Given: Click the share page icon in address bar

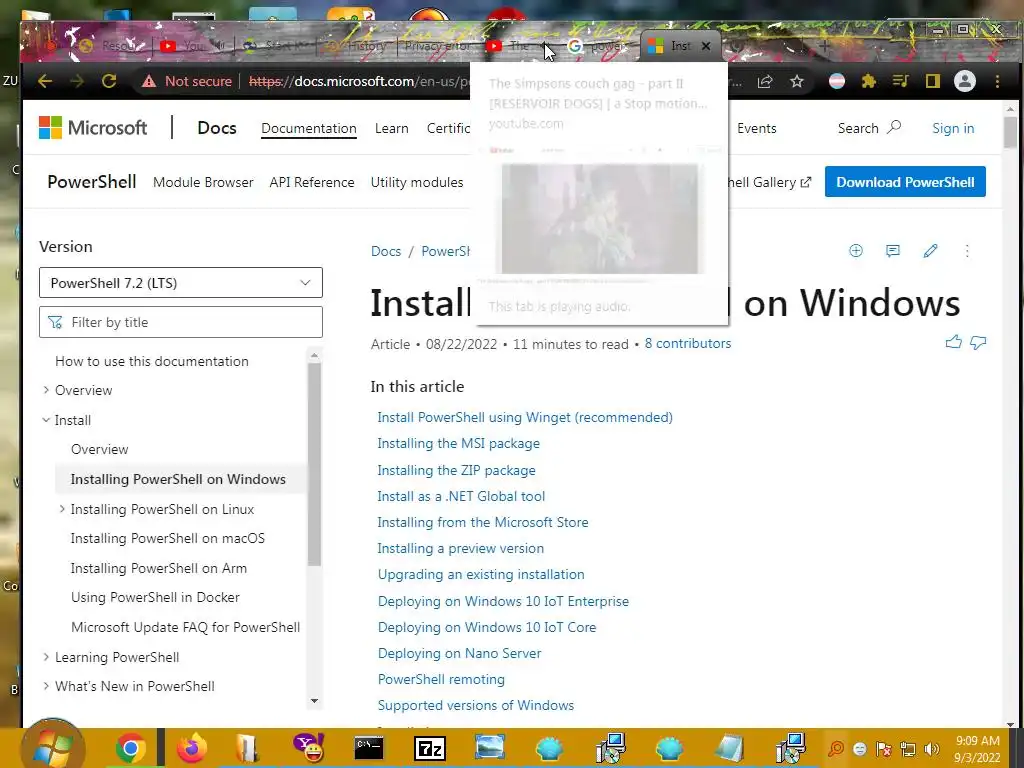Looking at the screenshot, I should 765,81.
